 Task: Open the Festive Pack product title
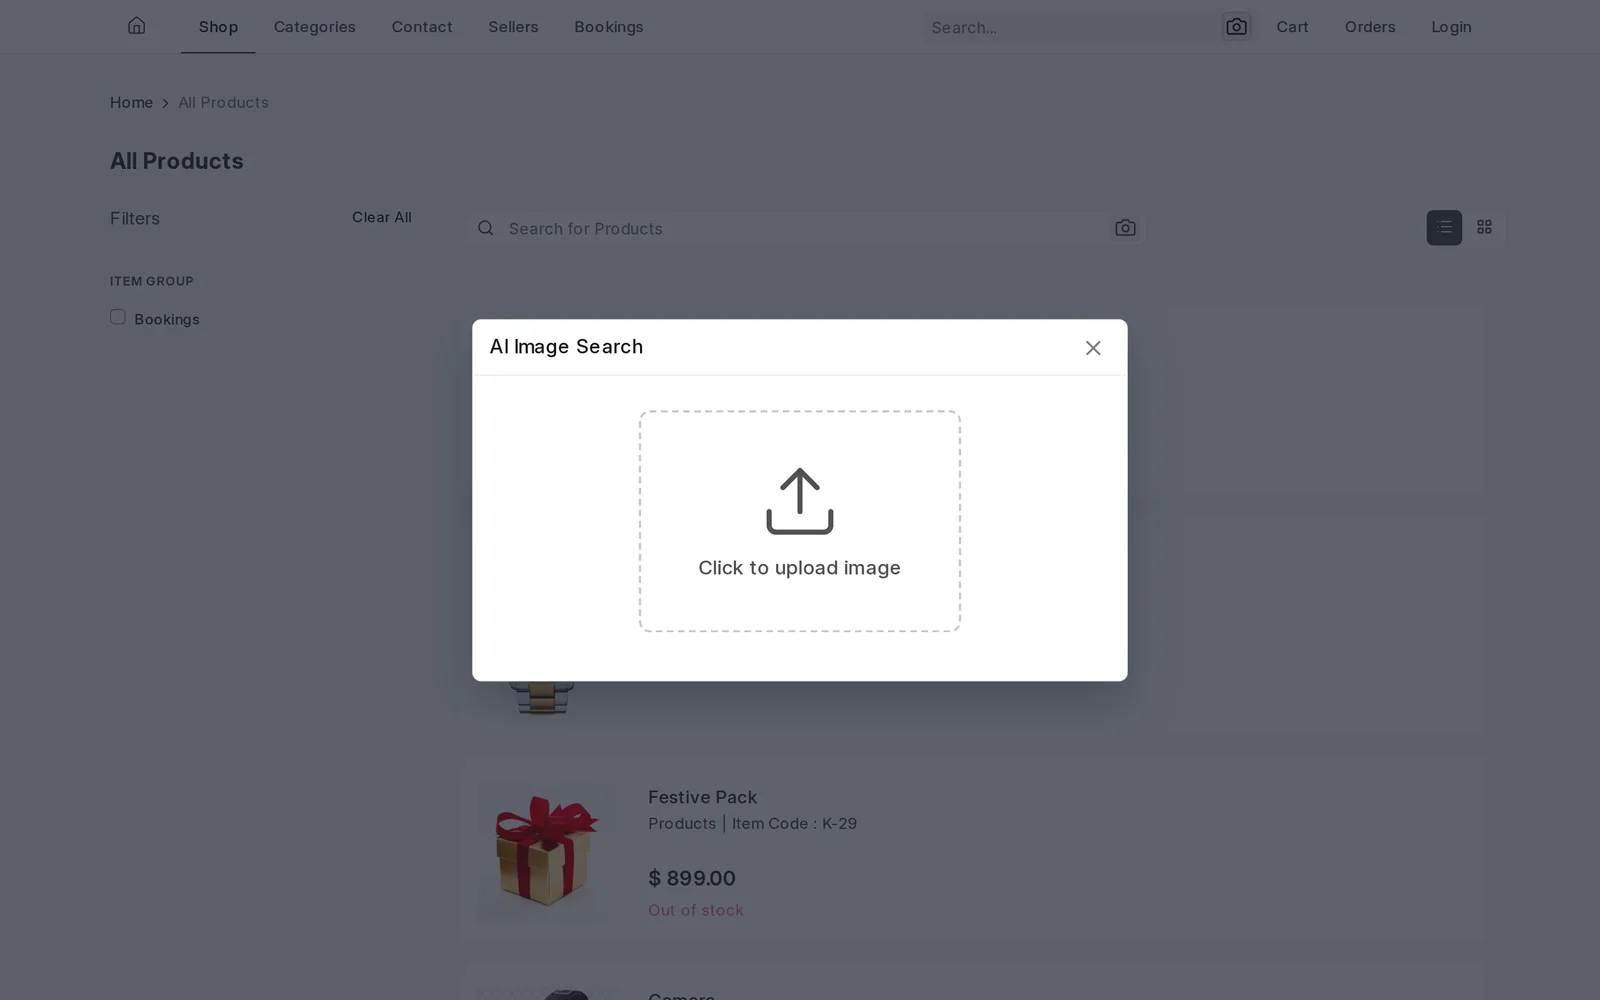[x=702, y=797]
